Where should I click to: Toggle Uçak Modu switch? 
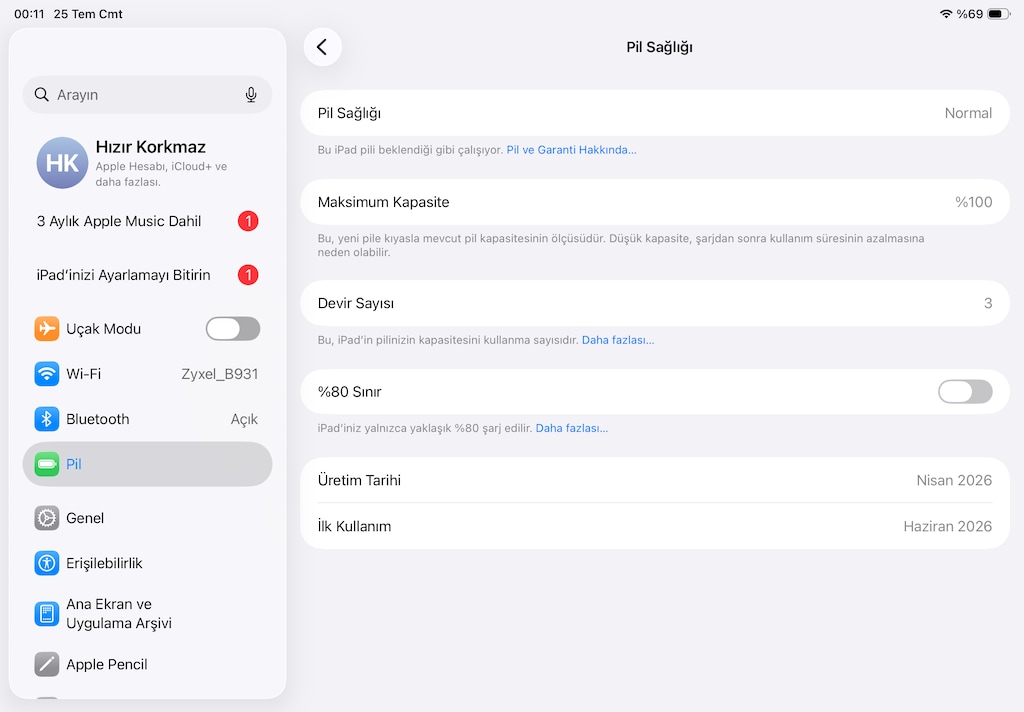click(x=233, y=329)
